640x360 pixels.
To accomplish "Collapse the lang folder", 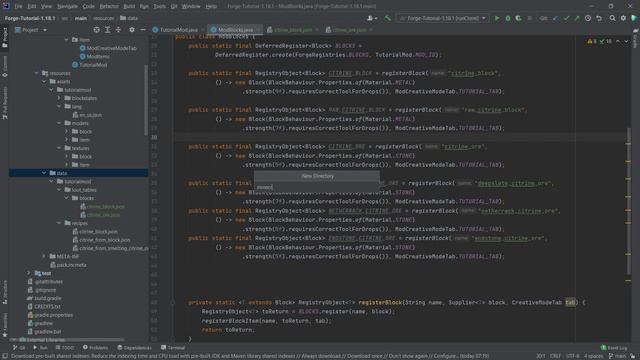I will coord(59,107).
